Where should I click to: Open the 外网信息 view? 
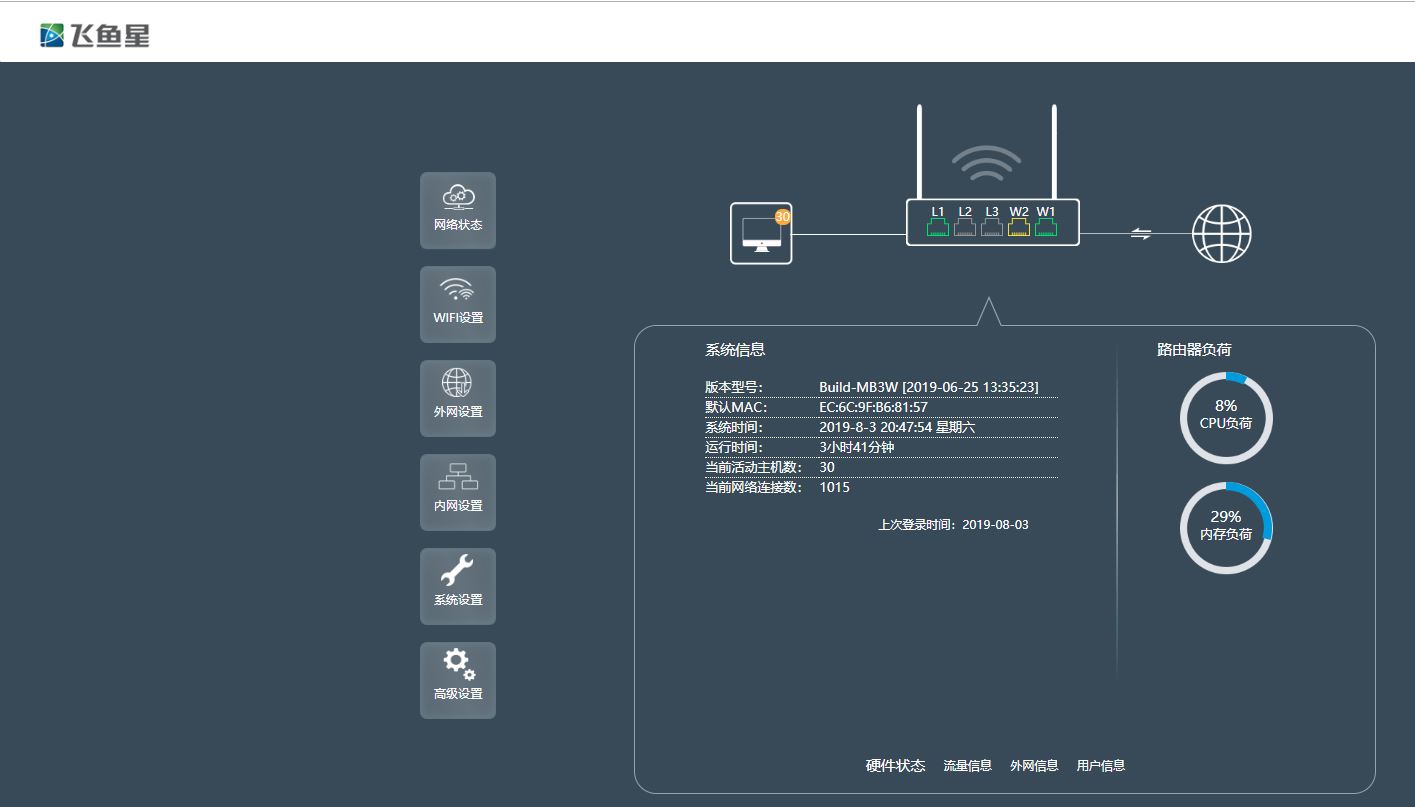coord(1034,765)
